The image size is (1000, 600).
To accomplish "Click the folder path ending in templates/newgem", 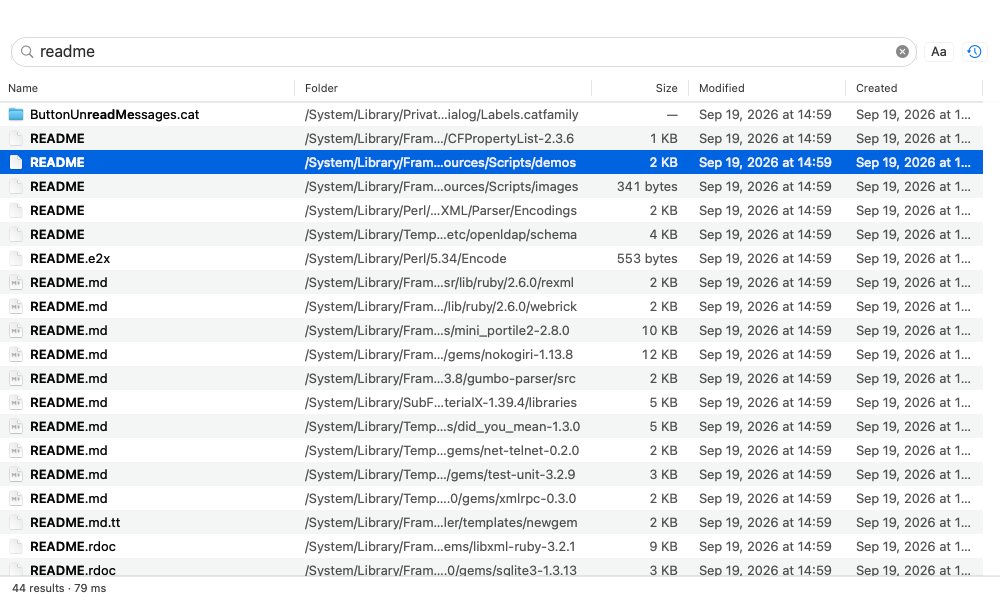I will [x=441, y=523].
